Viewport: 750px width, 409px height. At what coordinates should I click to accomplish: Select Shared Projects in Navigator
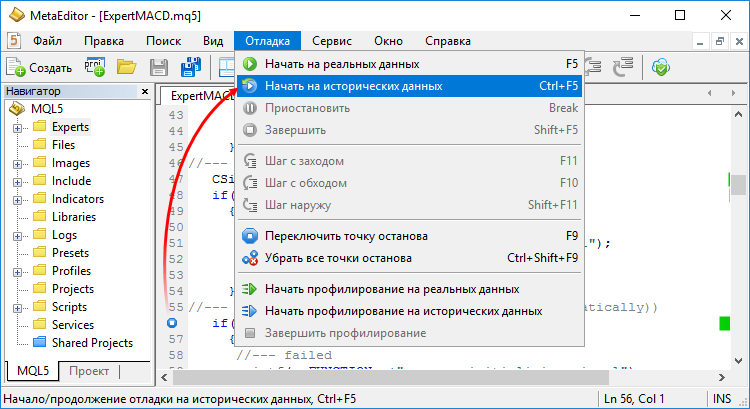[x=92, y=343]
